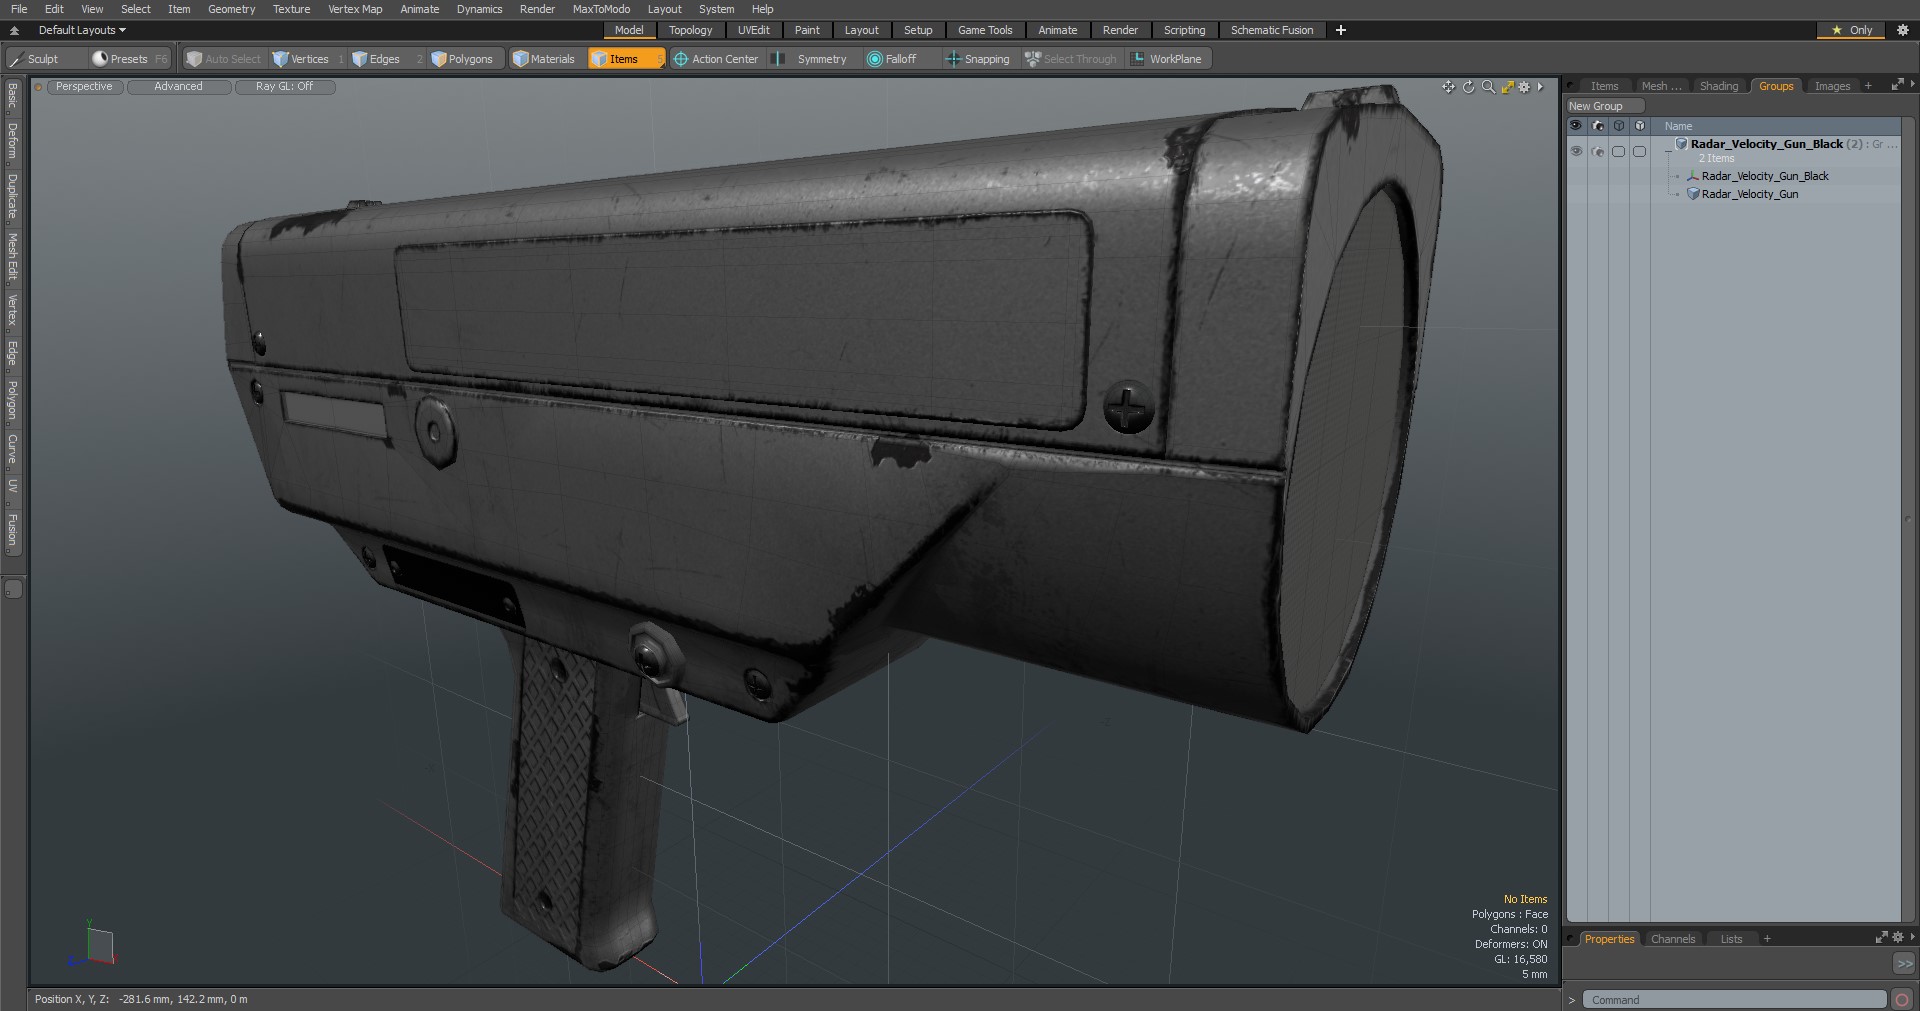Open the Mesh panel tab

tap(1661, 86)
